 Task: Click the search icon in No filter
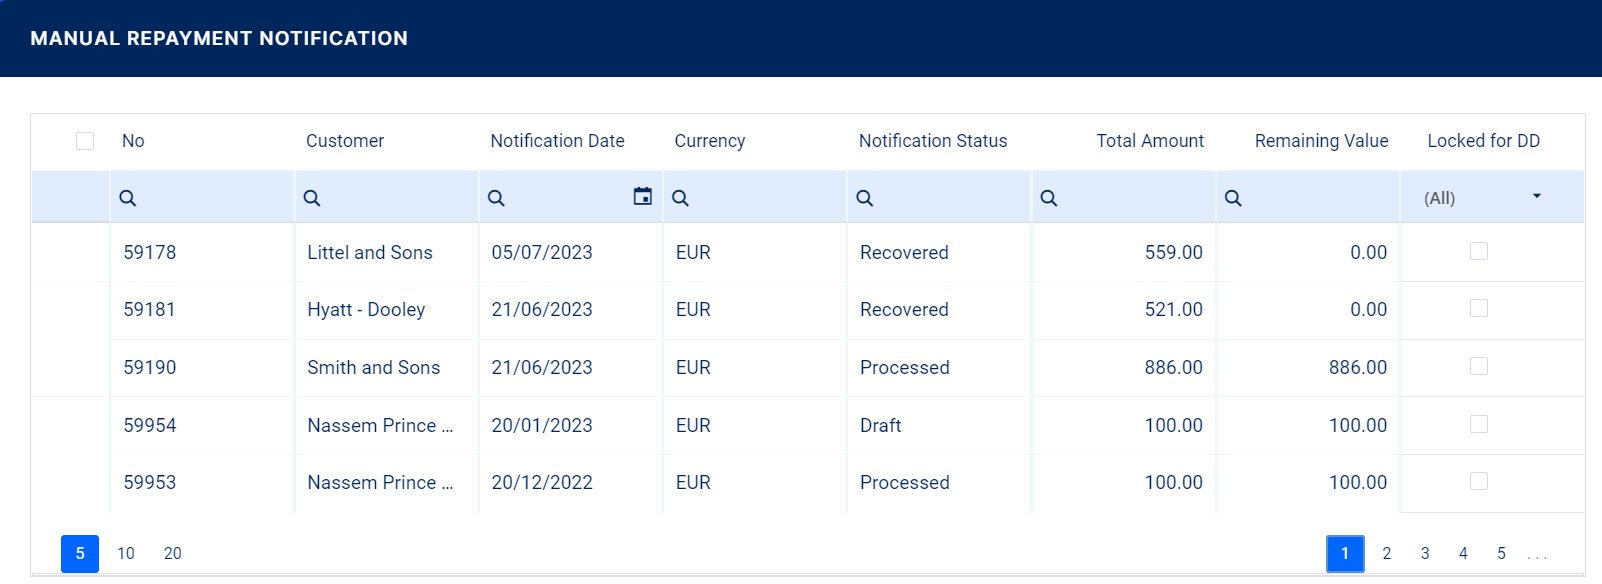tap(128, 198)
